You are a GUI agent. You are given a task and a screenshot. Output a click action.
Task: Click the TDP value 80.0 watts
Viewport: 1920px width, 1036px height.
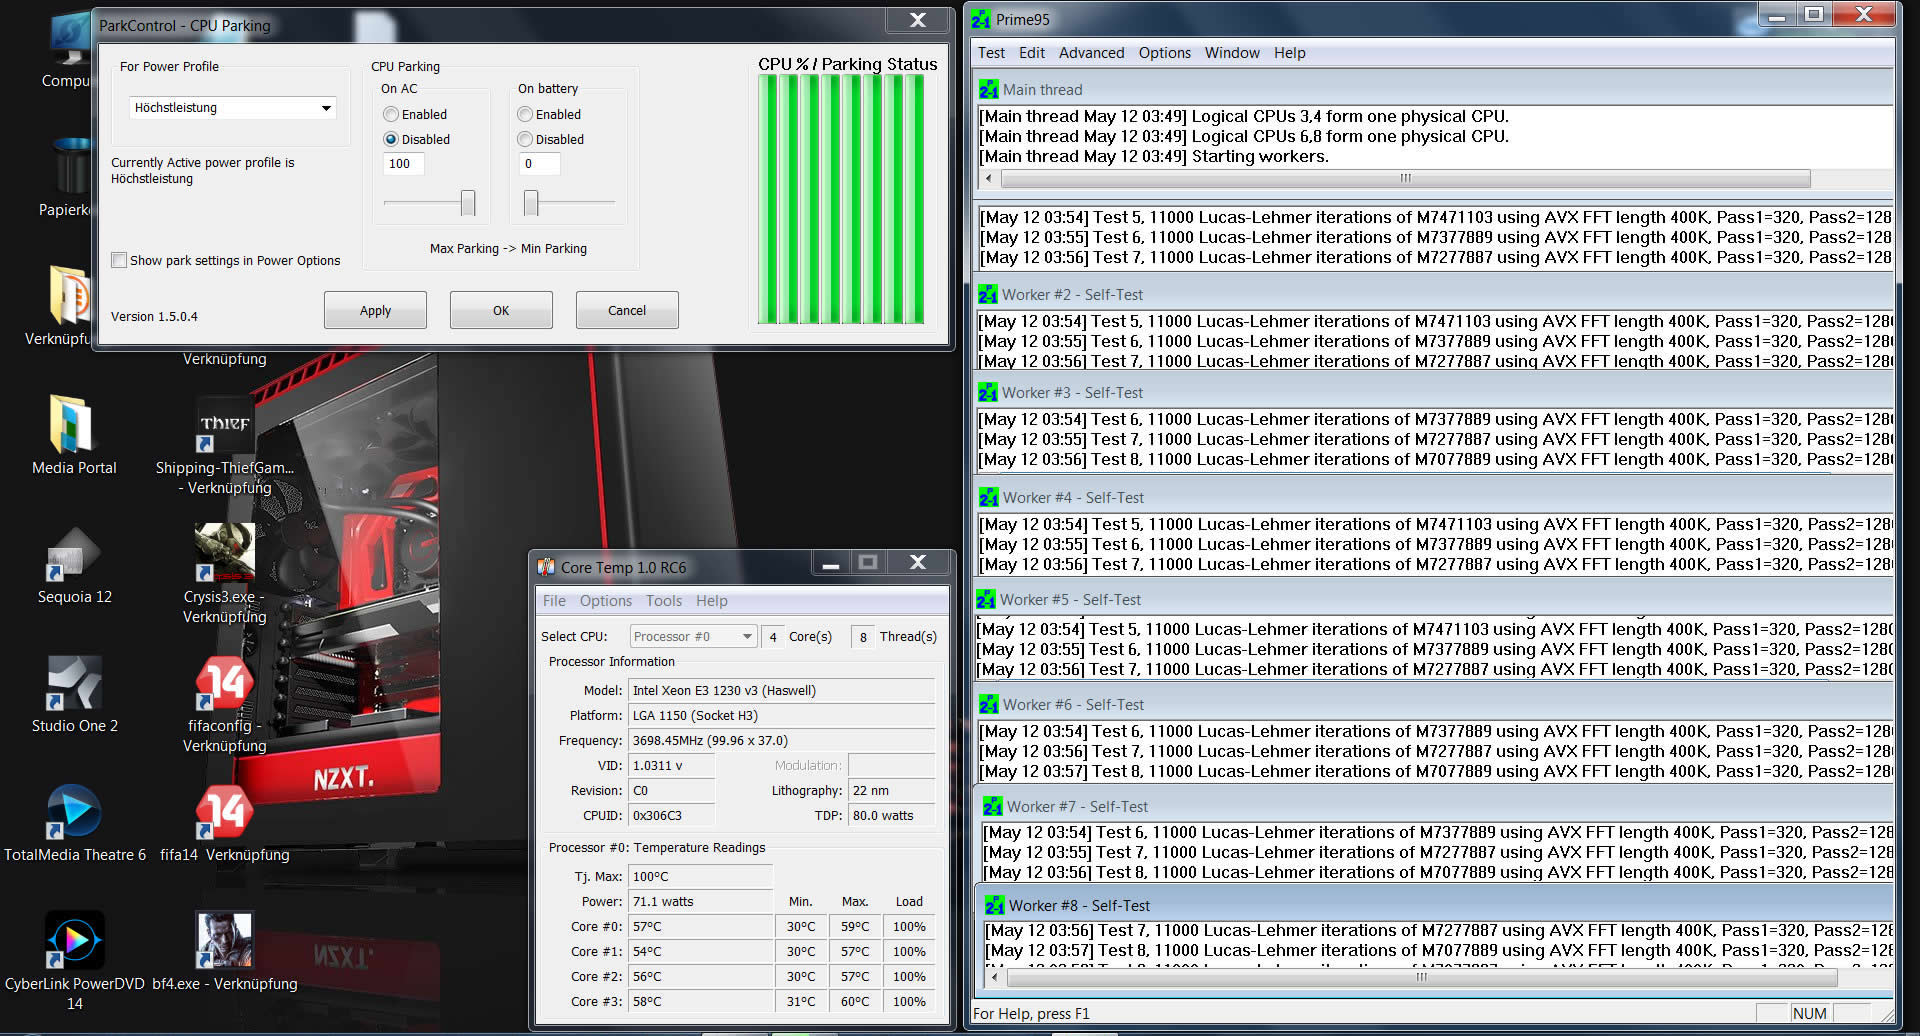tap(892, 816)
